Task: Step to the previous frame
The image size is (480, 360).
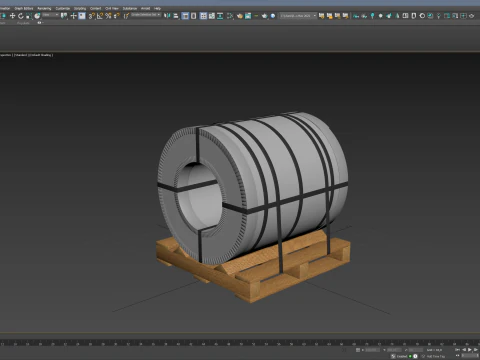Action: (464, 350)
